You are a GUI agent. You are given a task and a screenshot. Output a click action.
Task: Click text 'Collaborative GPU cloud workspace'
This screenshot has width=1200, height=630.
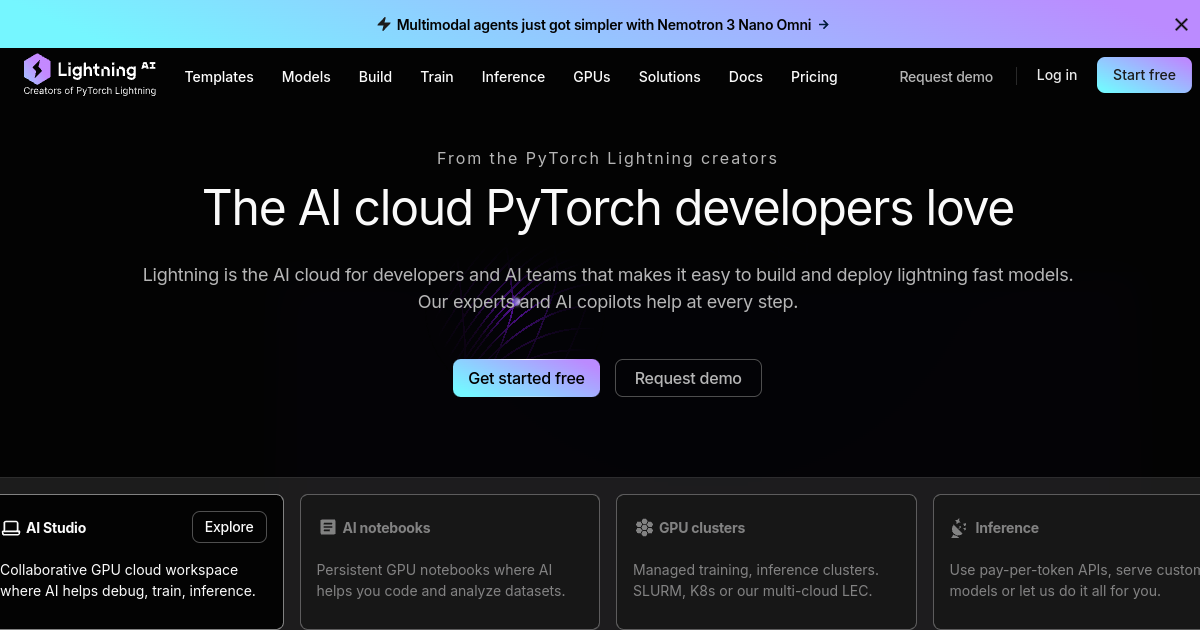[119, 570]
